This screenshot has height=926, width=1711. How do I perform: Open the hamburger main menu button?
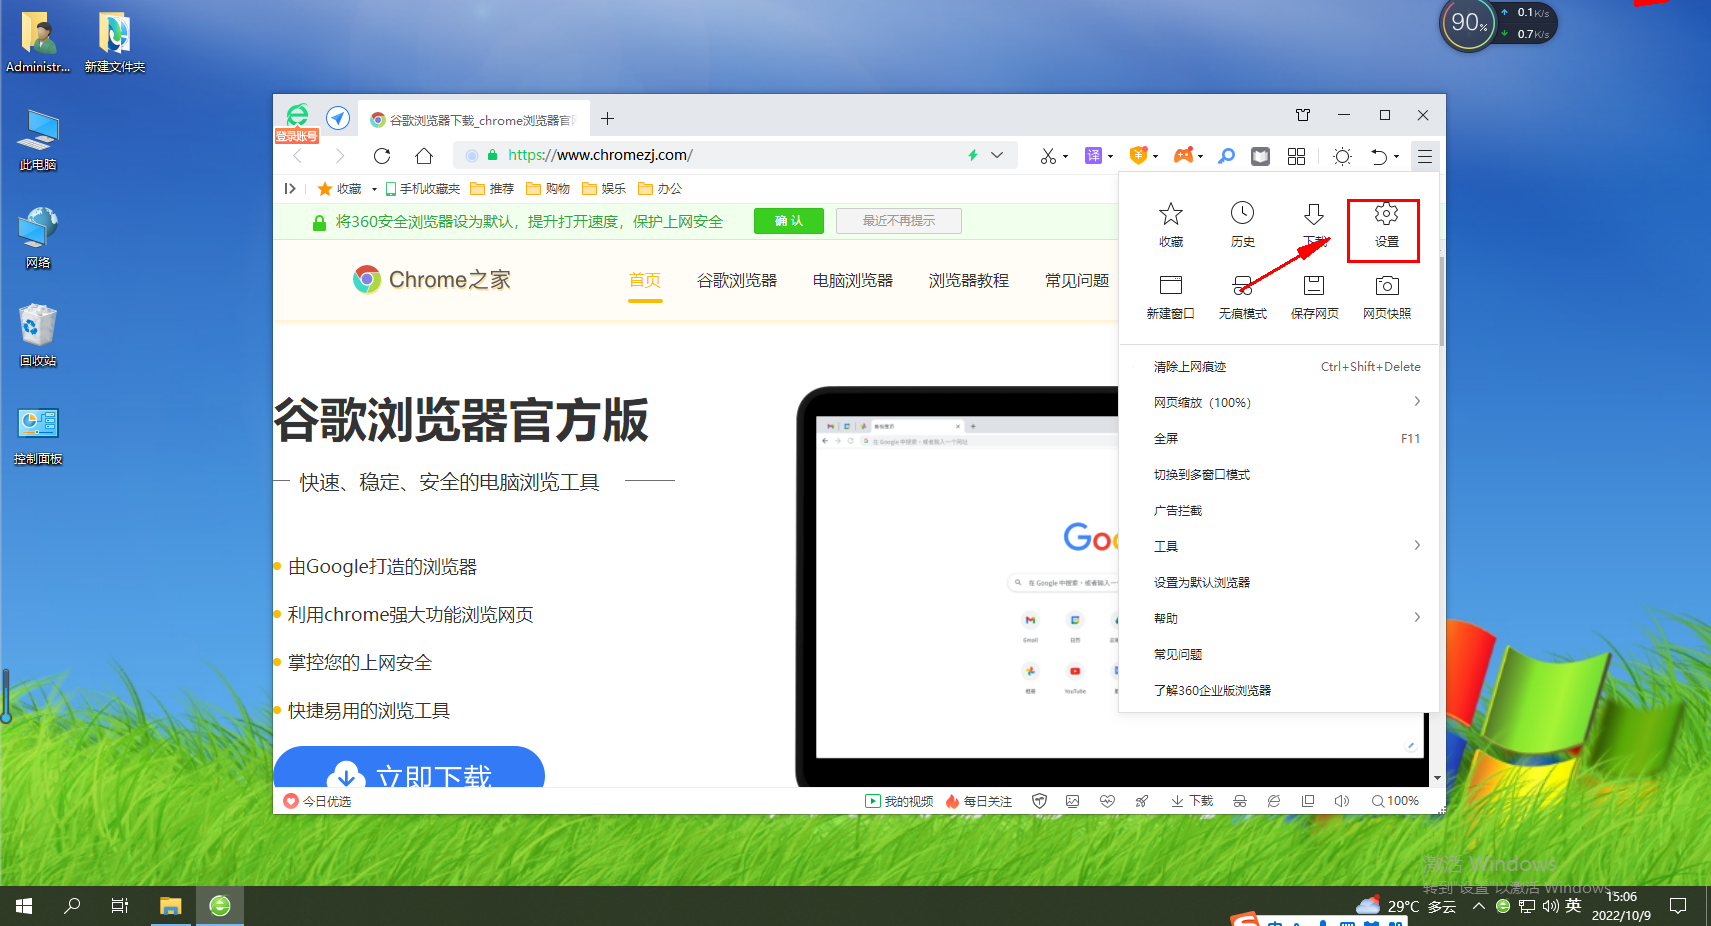click(x=1425, y=156)
